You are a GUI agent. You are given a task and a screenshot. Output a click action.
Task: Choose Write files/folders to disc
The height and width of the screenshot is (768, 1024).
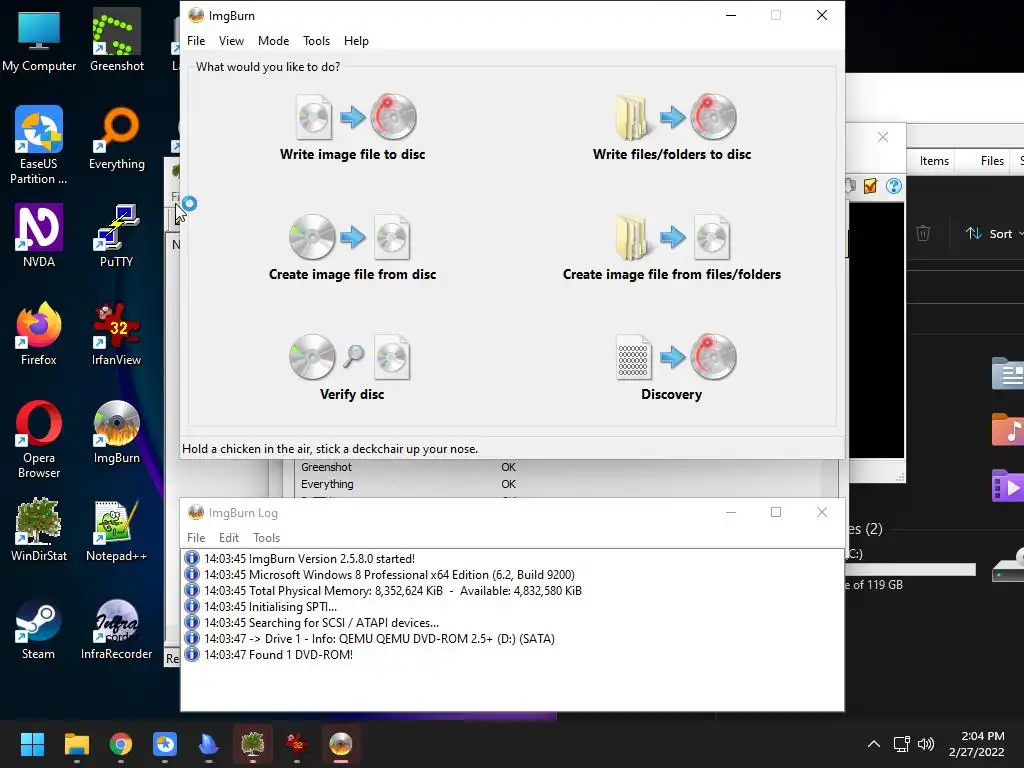point(672,127)
